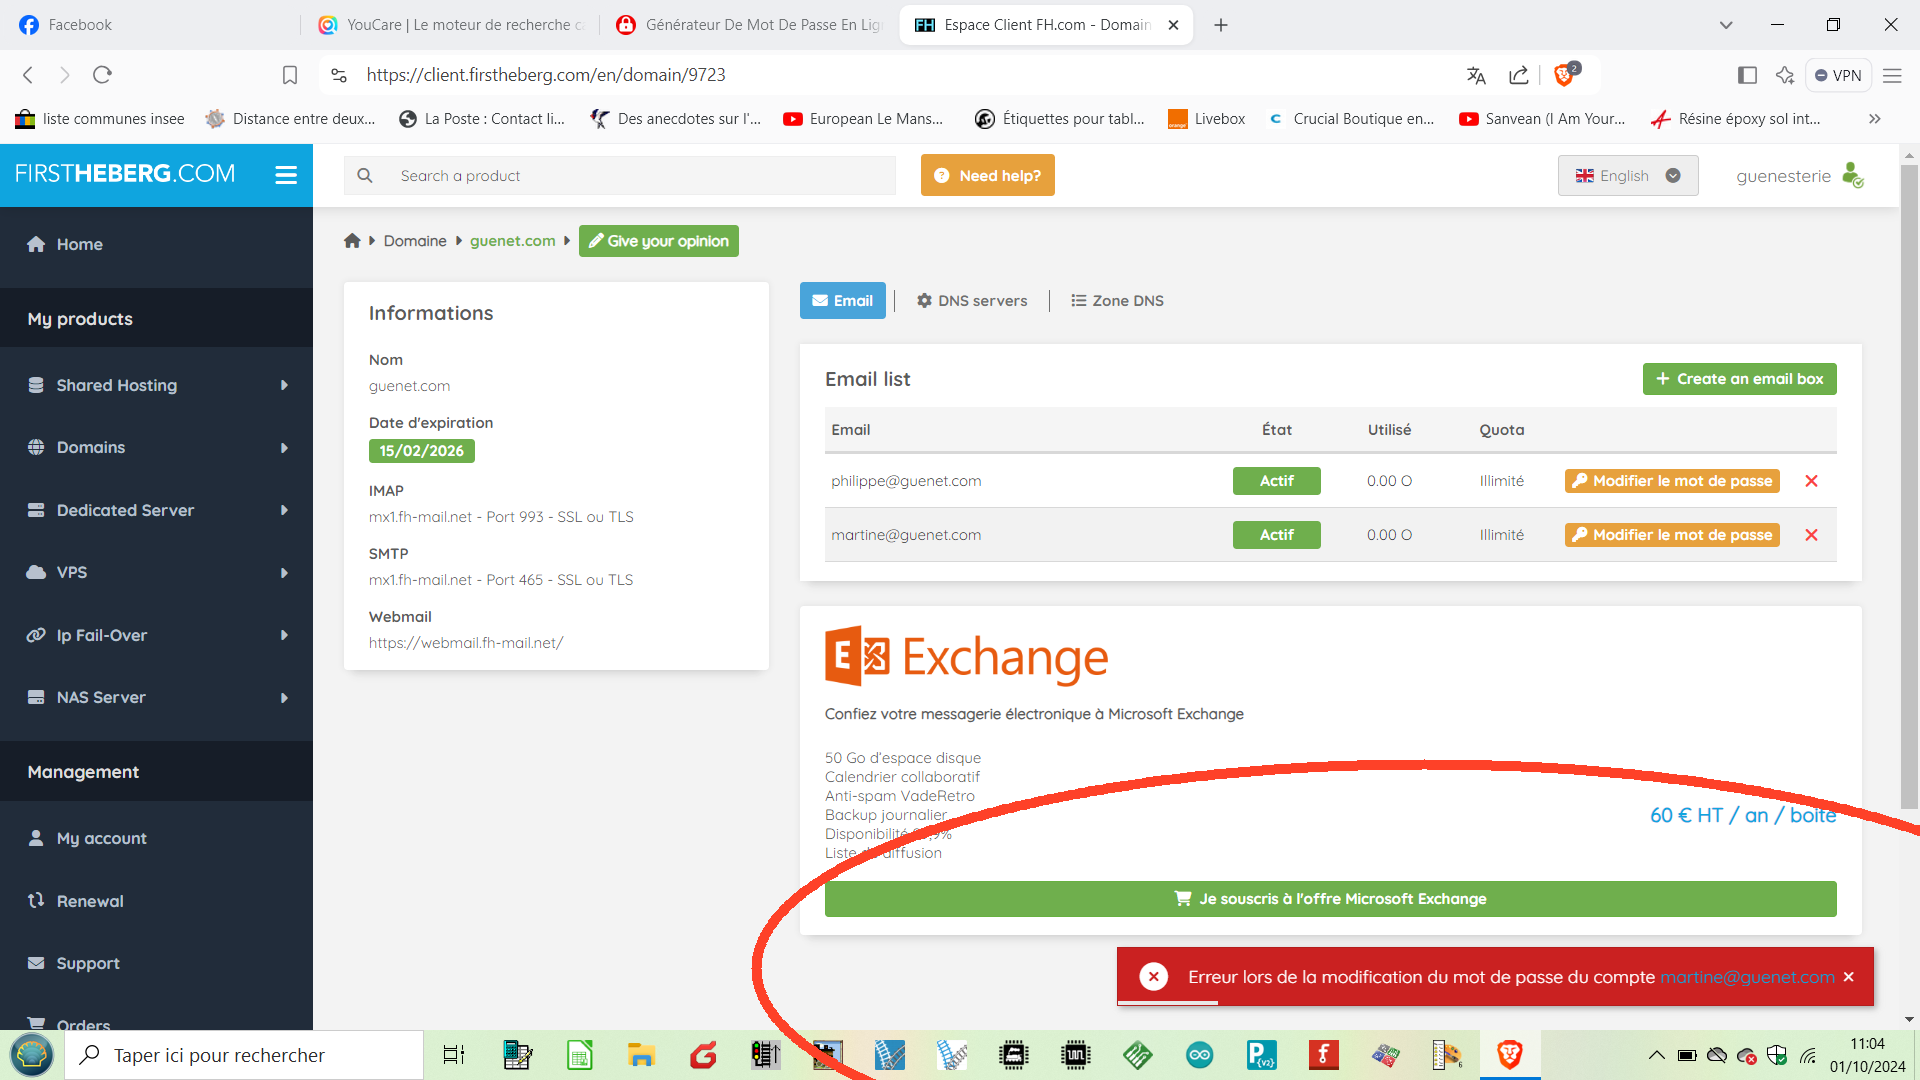Viewport: 1920px width, 1080px height.
Task: Open a new browser tab
Action: pyautogui.click(x=1221, y=25)
